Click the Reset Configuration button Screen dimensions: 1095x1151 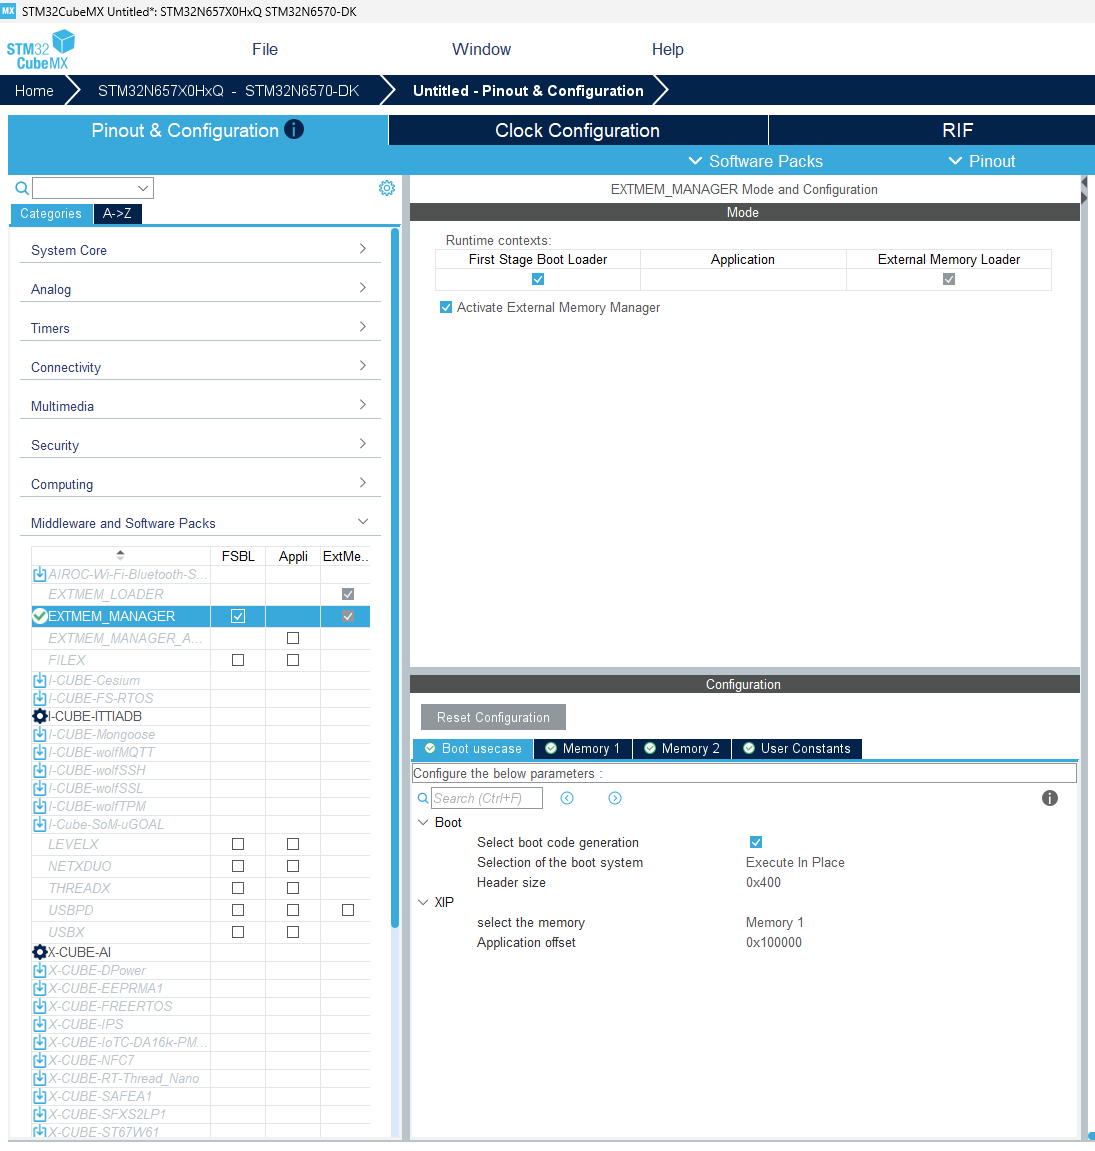tap(493, 717)
